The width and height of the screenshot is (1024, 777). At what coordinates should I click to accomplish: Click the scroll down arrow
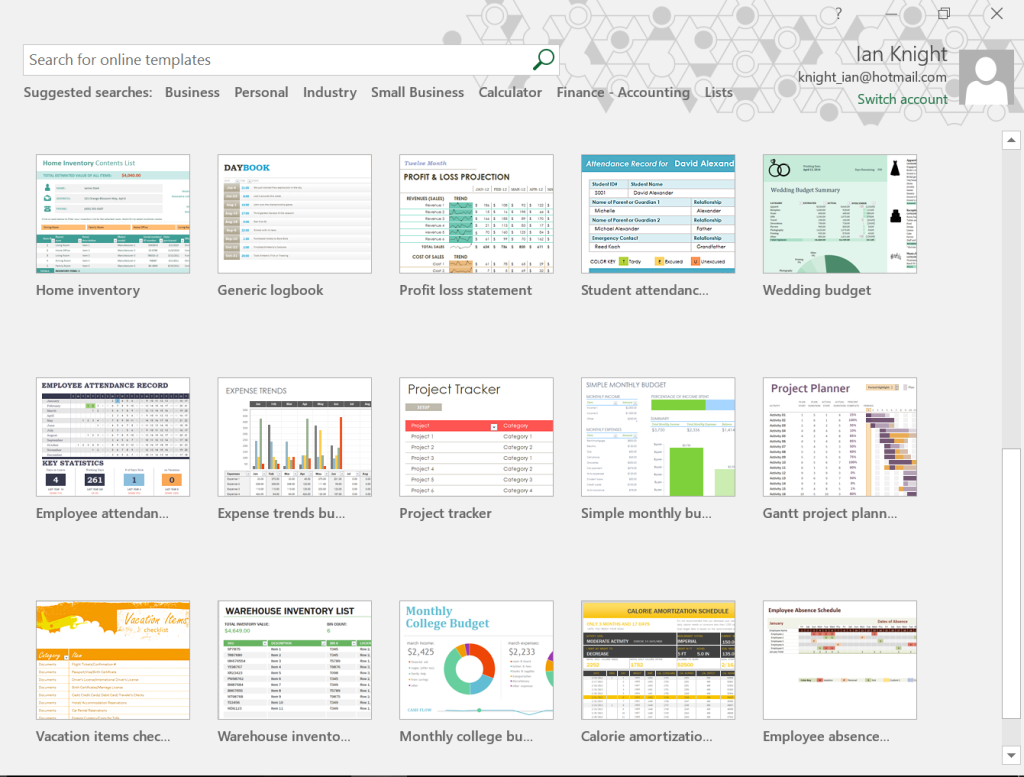coord(1011,755)
